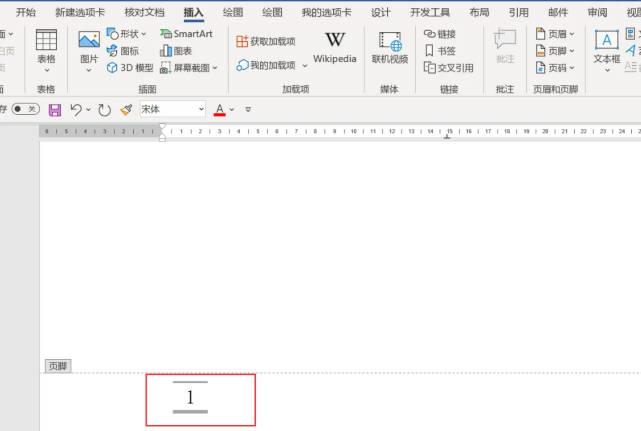Insert a hyperlink with 链接
The image size is (641, 431).
coord(439,34)
